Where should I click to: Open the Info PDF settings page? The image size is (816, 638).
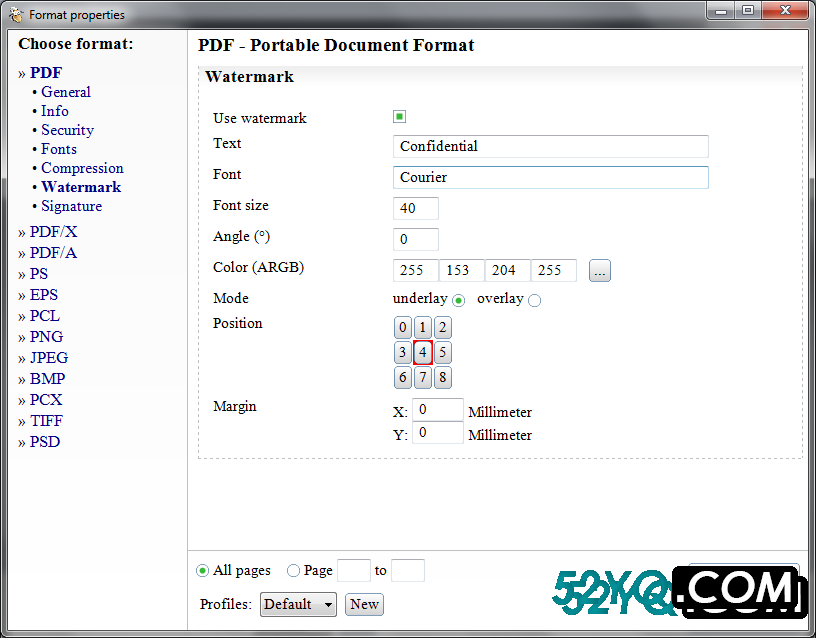coord(55,111)
